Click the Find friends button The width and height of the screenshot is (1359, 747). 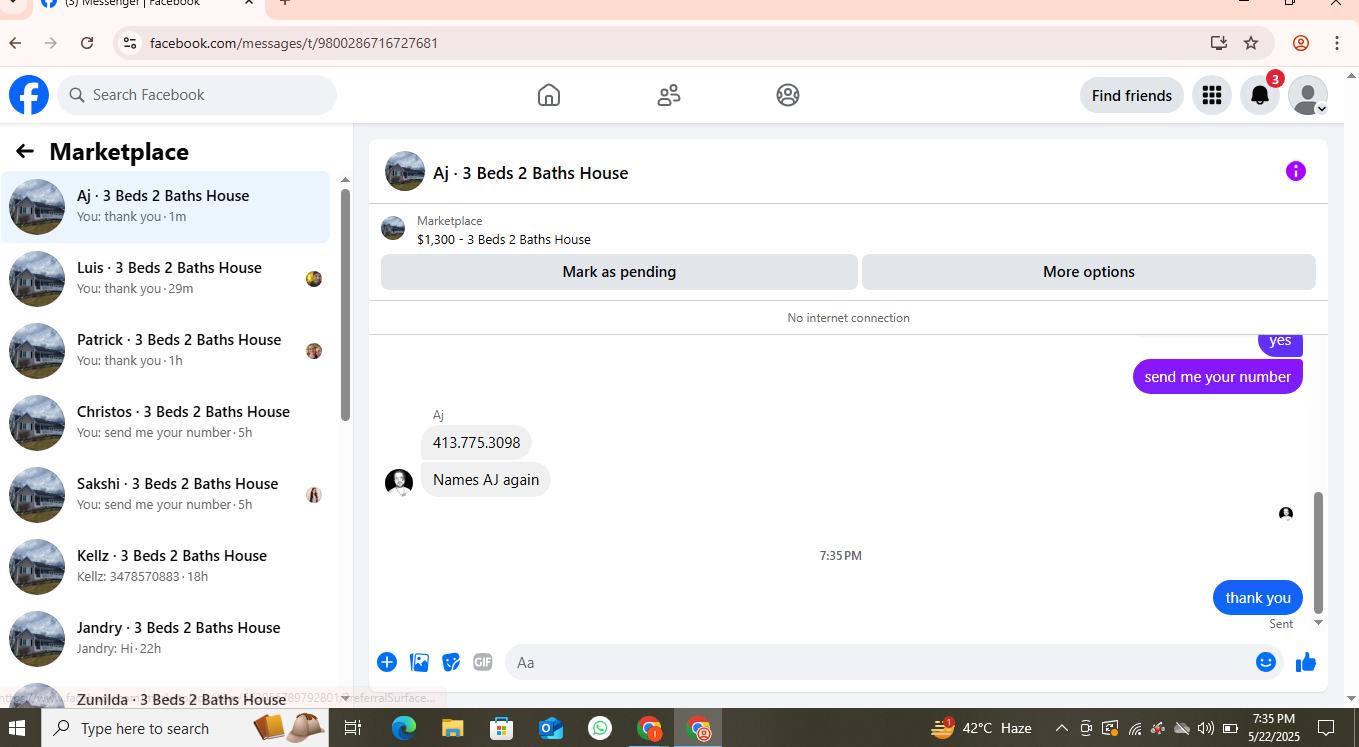tap(1132, 95)
